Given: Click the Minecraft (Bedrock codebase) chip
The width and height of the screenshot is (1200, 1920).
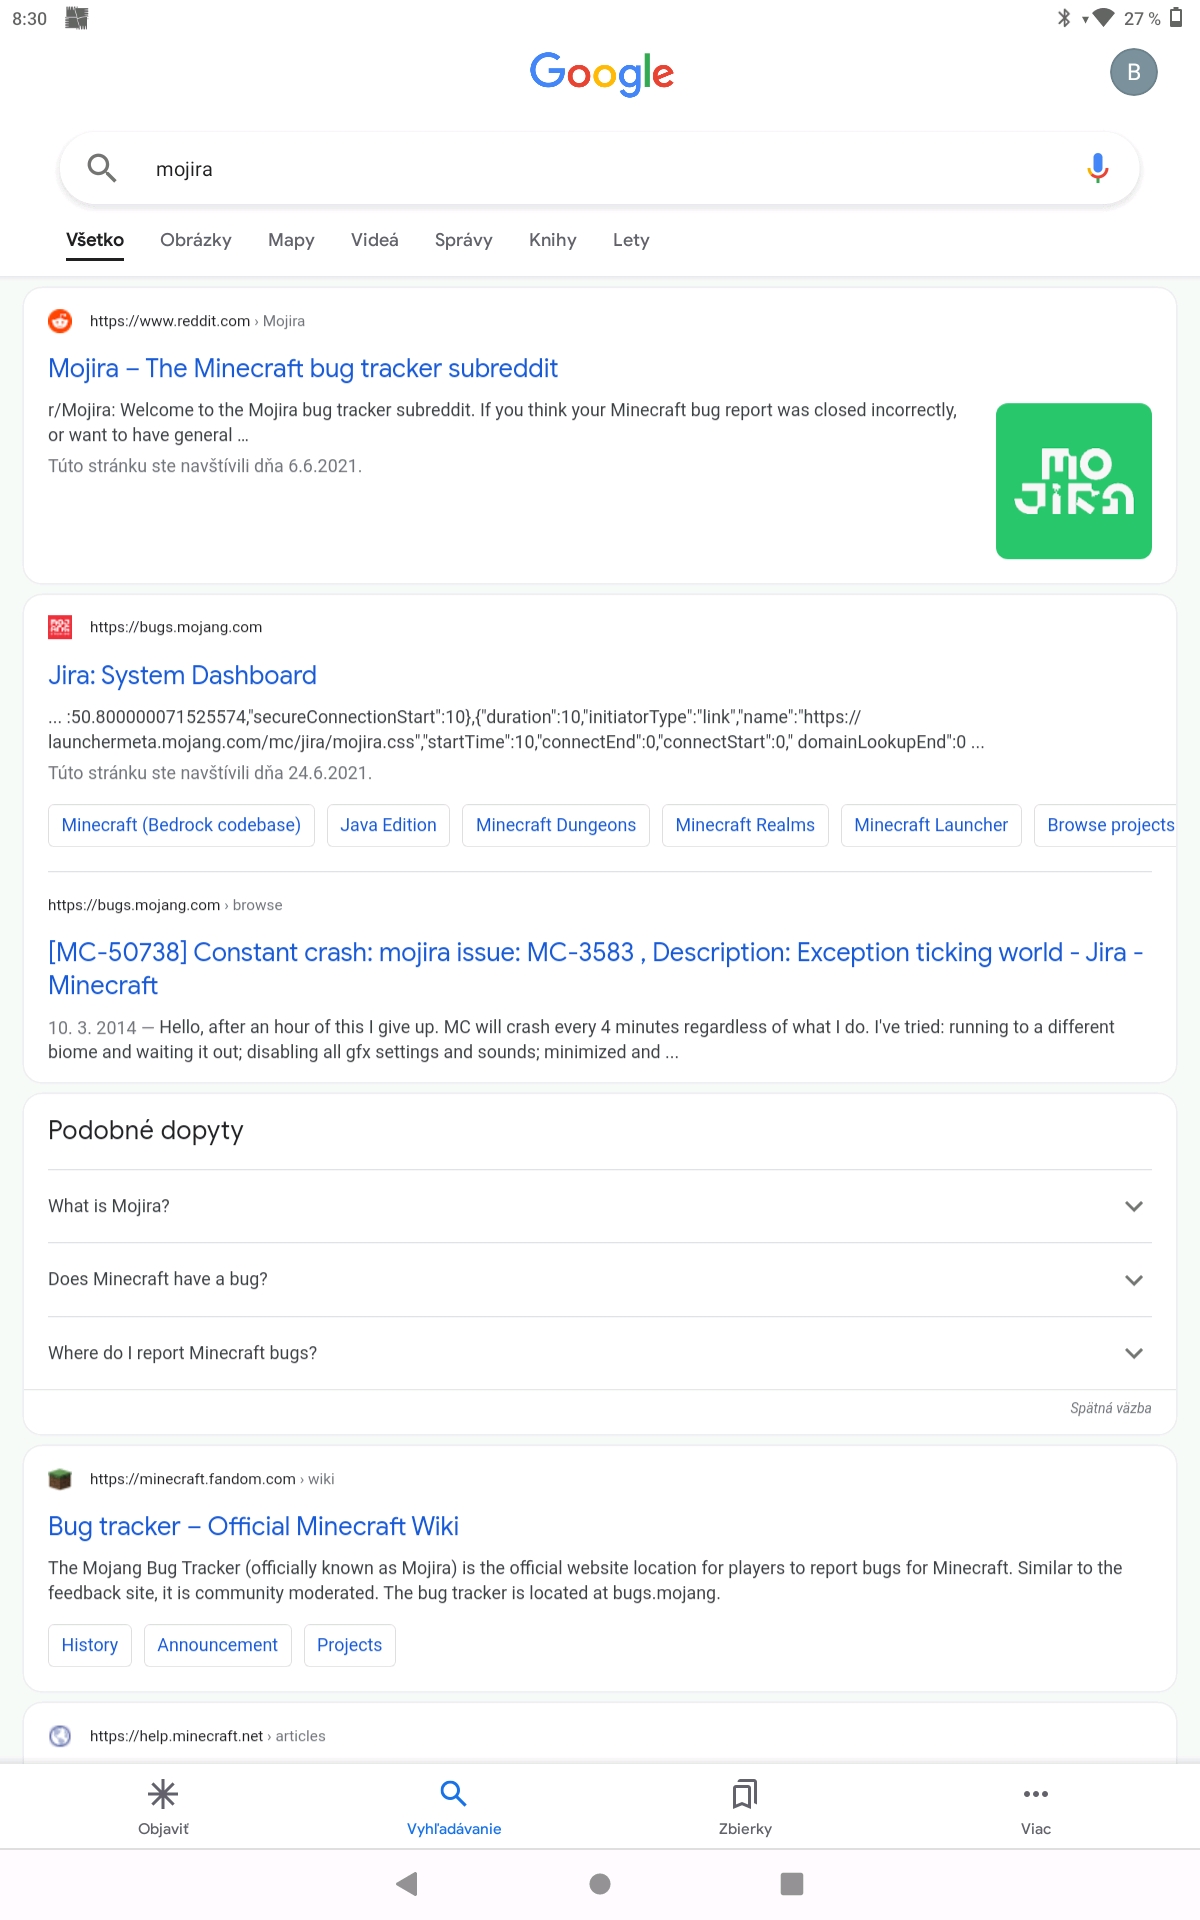Looking at the screenshot, I should (x=181, y=825).
